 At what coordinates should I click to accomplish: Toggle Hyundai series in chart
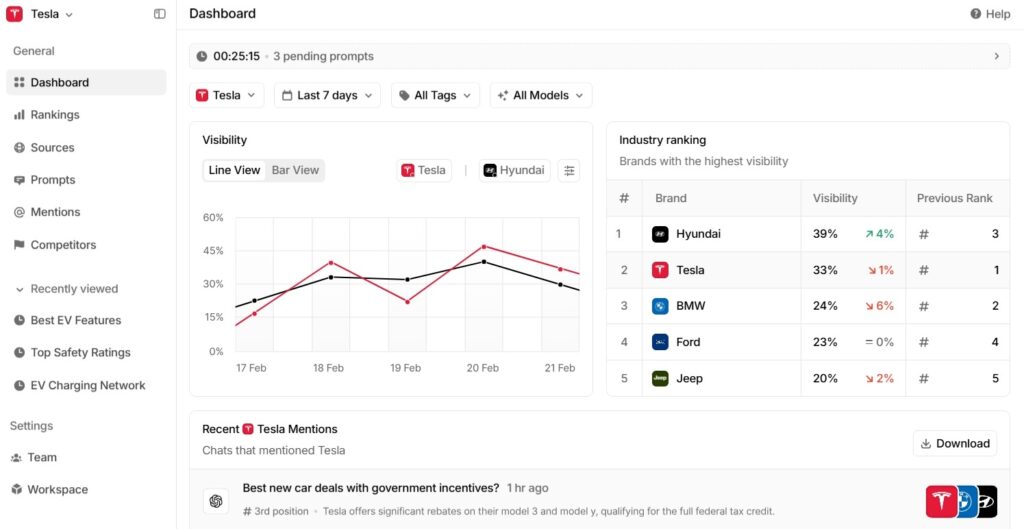[514, 171]
